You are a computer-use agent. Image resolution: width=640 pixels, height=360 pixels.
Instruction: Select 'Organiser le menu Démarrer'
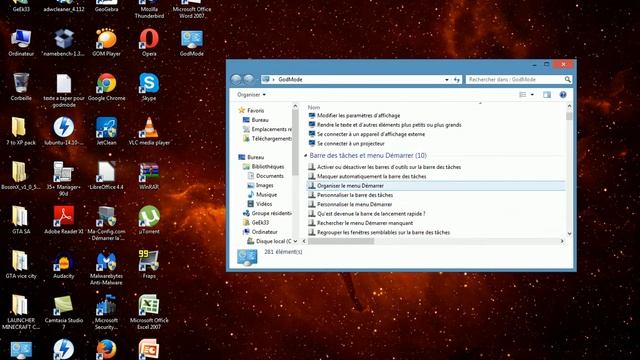436,186
